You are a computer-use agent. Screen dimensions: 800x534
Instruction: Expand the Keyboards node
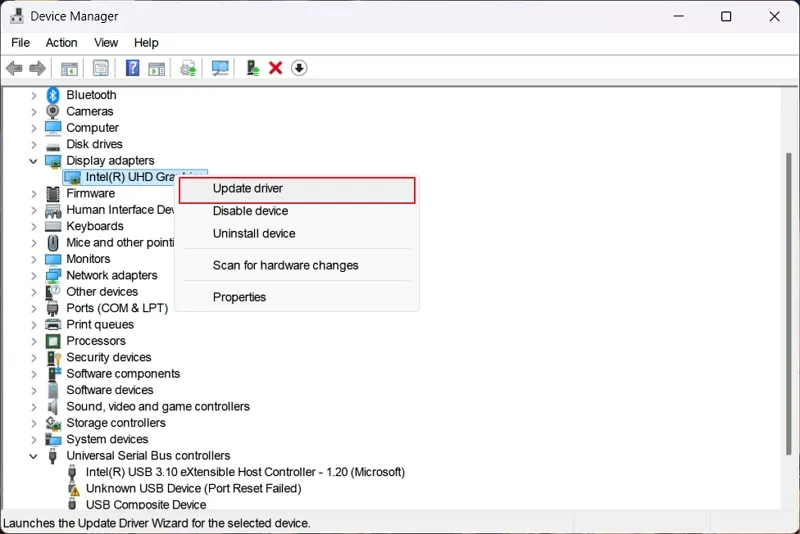click(x=34, y=226)
